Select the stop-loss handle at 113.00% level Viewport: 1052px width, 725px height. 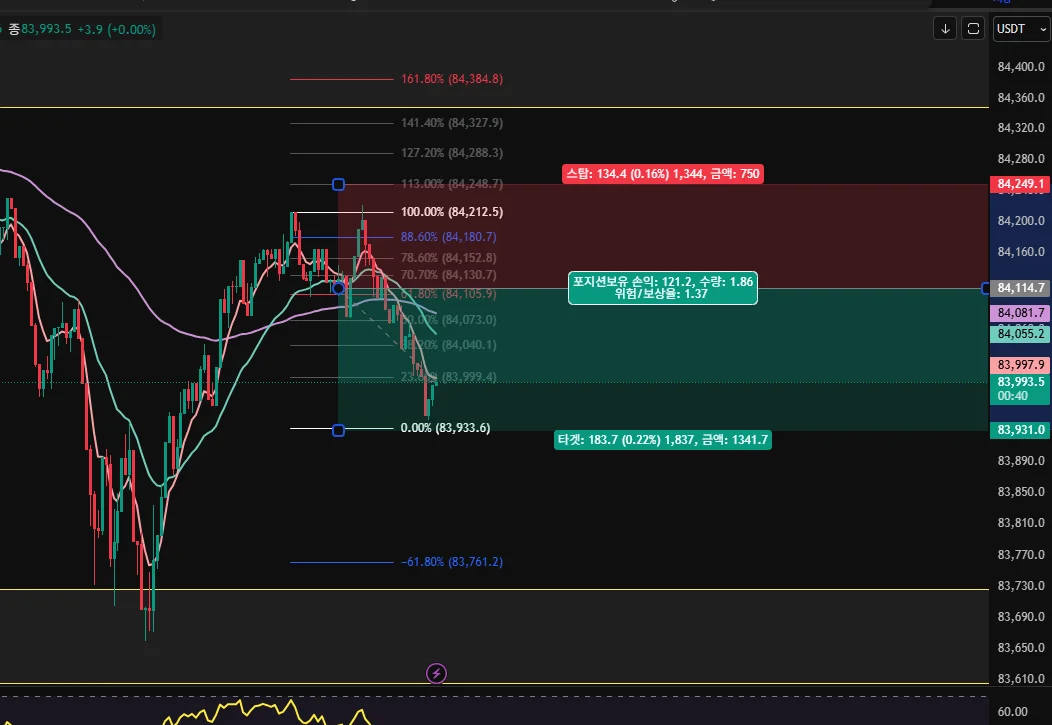(339, 184)
